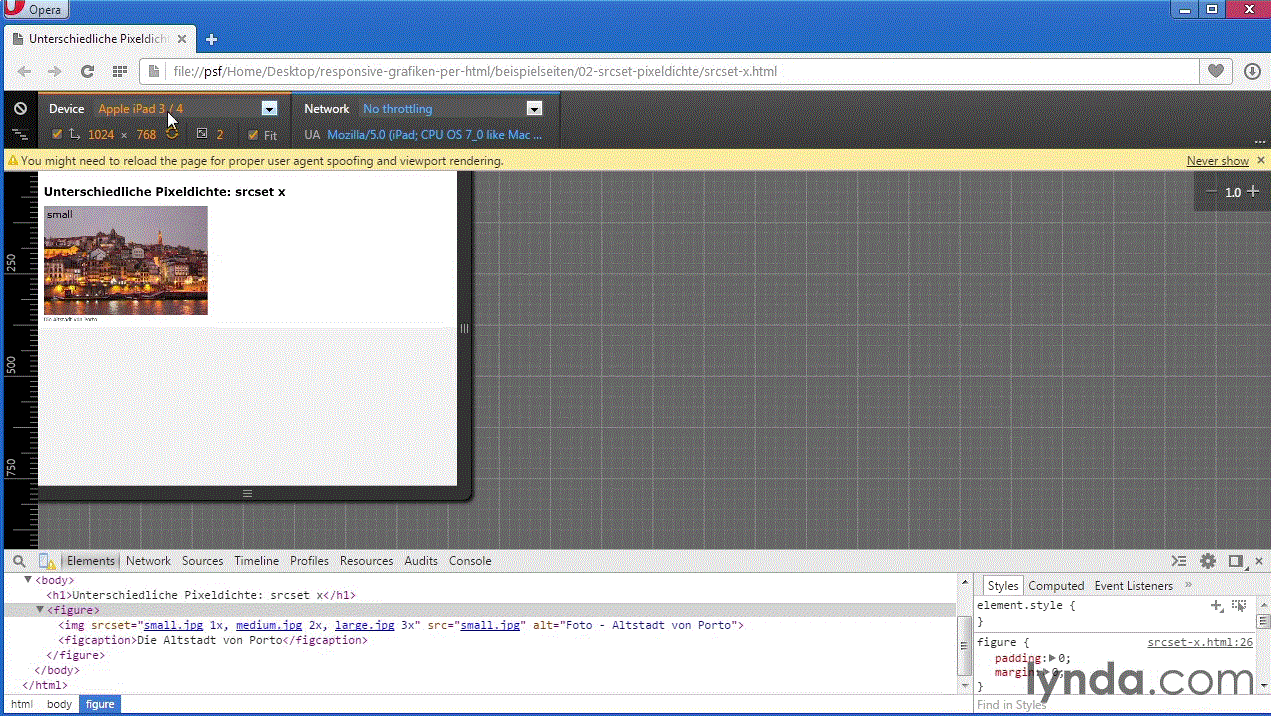Add new style rule plus icon
The image size is (1271, 716).
point(1217,606)
